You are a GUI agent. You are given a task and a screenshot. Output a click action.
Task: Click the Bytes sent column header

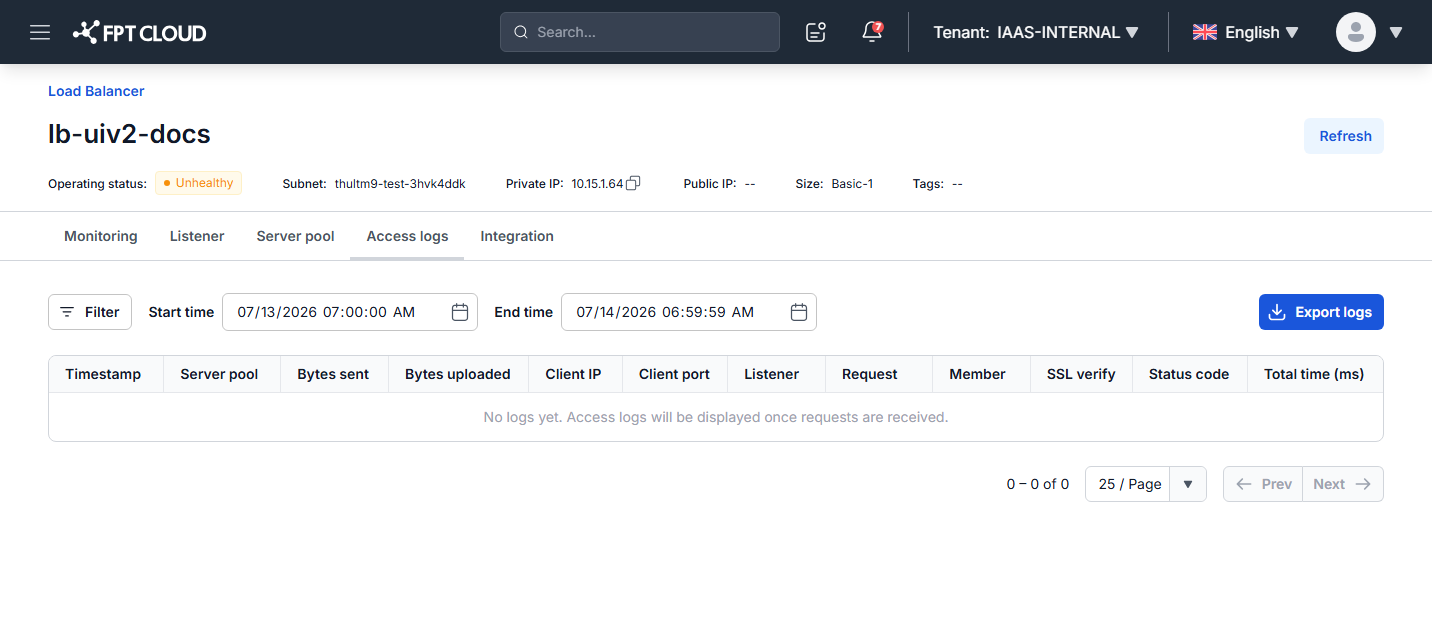[x=333, y=374]
